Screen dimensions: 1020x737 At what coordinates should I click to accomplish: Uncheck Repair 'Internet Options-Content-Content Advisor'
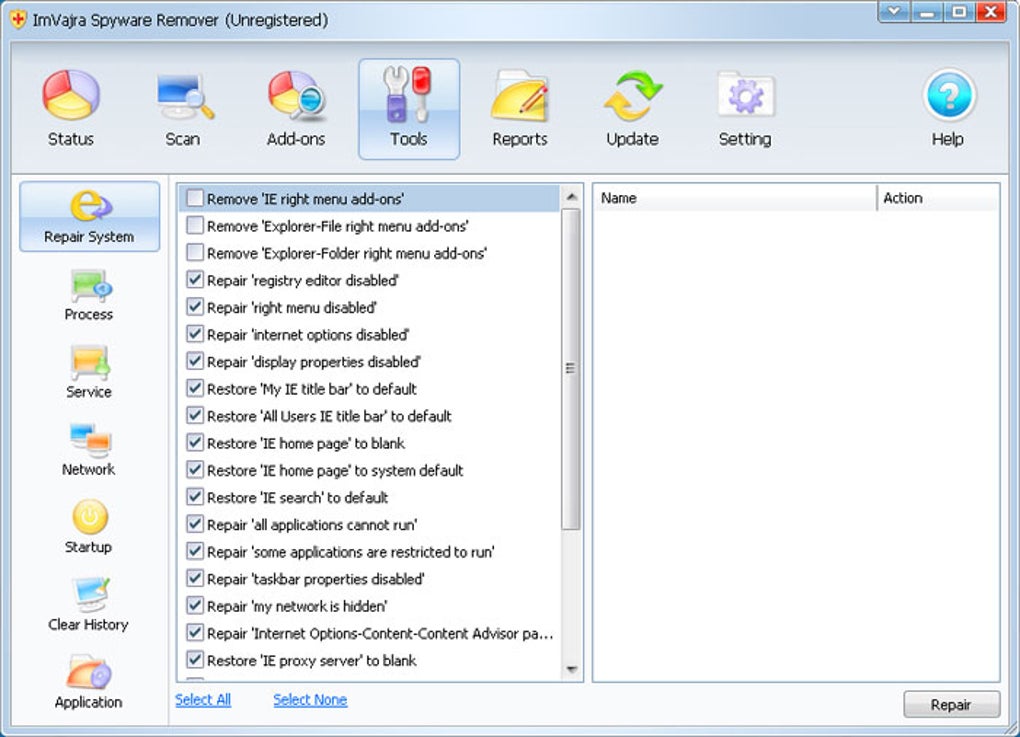pos(195,632)
